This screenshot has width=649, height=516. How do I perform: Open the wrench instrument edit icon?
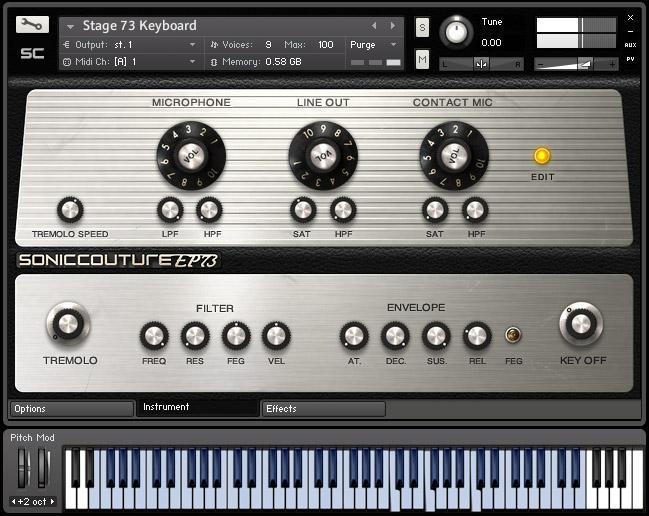coord(32,24)
